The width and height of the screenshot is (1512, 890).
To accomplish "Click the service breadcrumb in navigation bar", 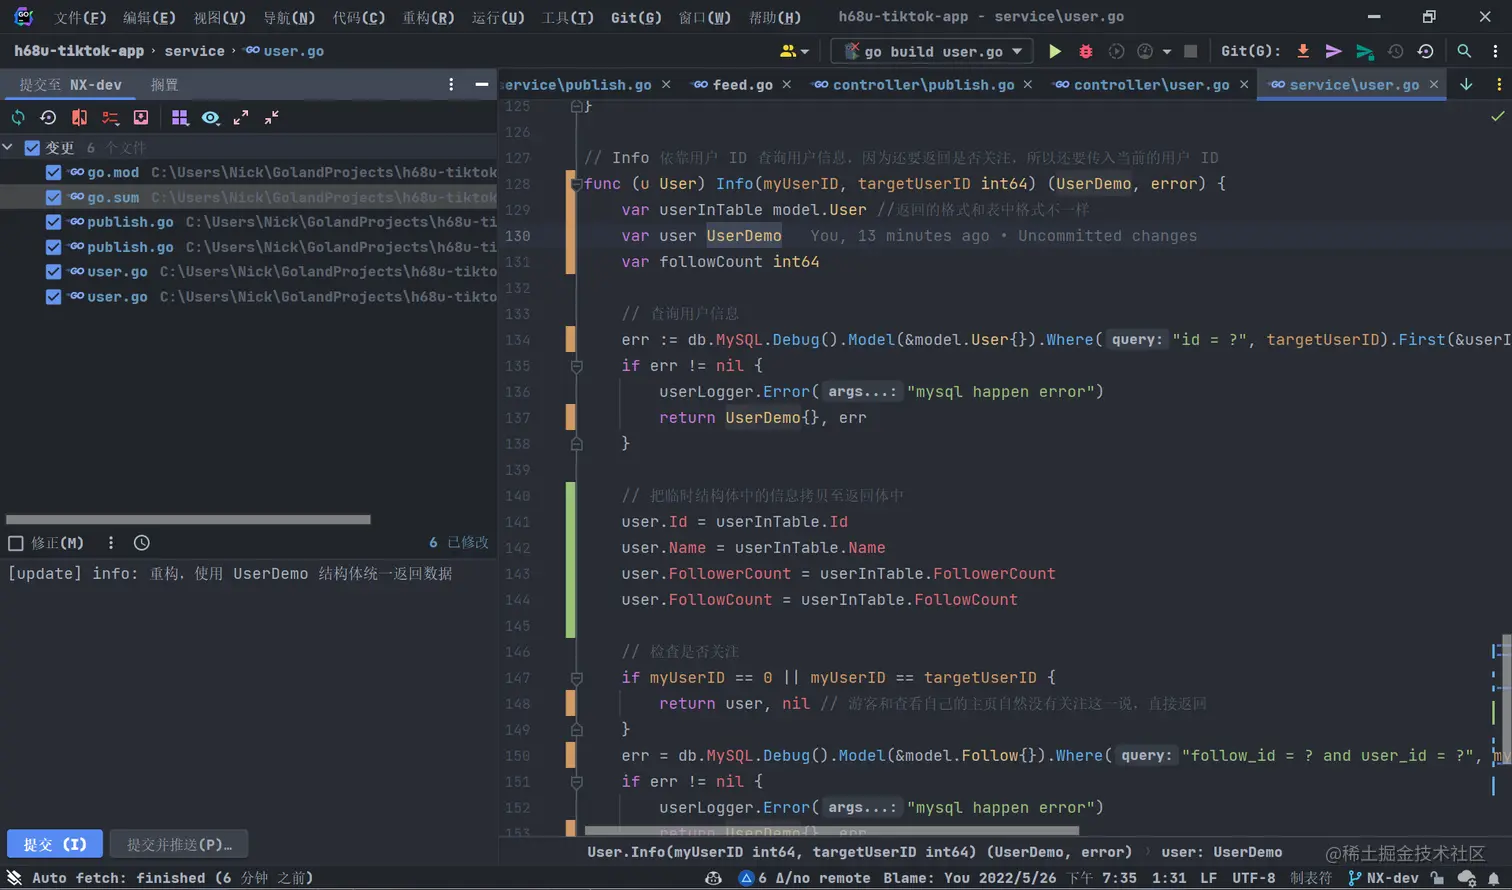I will [x=194, y=51].
